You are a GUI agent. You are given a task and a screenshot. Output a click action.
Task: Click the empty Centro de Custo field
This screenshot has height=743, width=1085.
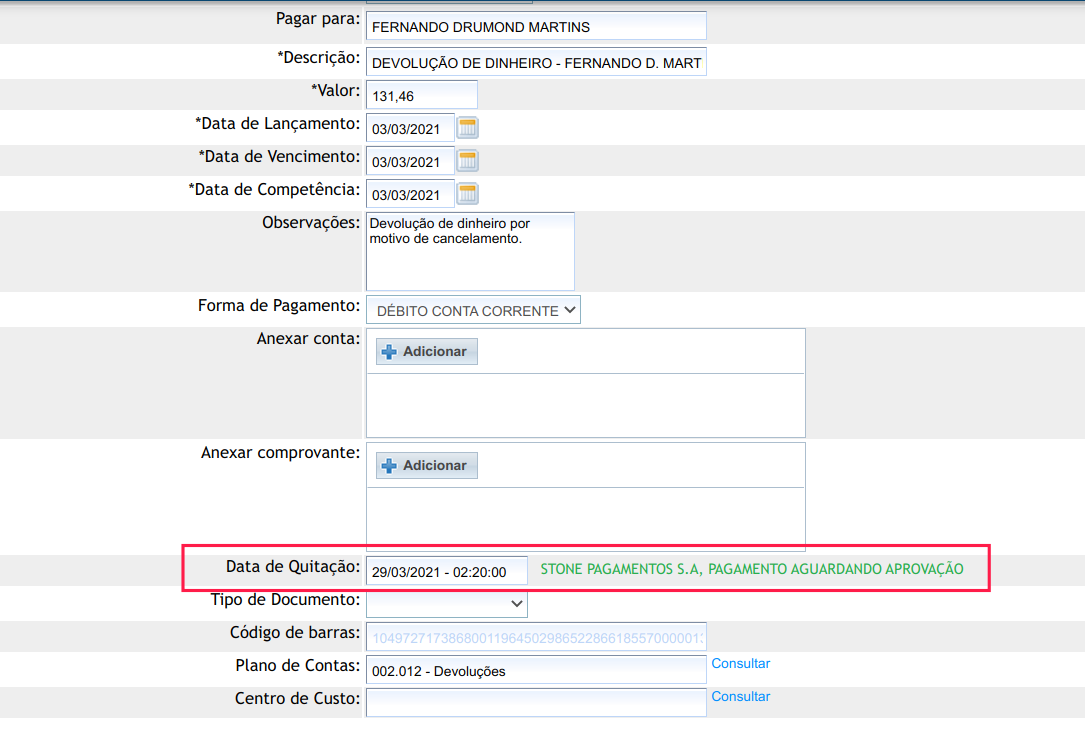click(536, 703)
